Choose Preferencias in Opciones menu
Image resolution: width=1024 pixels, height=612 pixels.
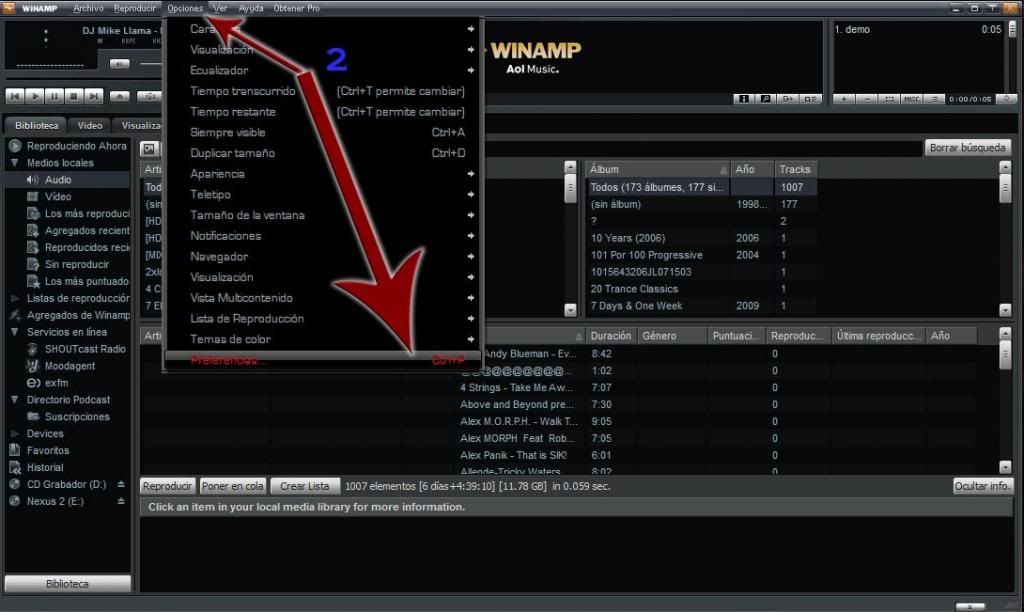(x=325, y=361)
